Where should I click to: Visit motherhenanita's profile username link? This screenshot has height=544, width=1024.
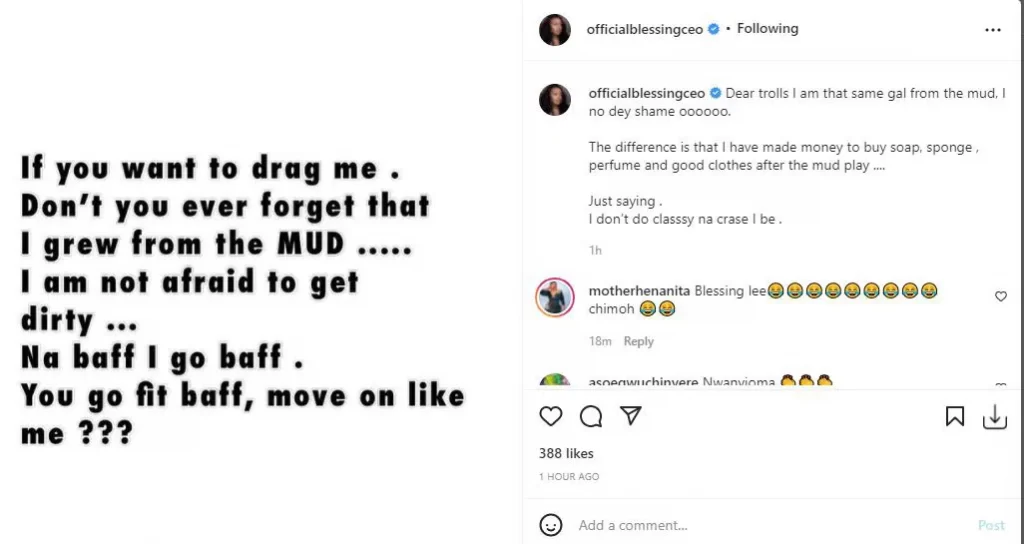(636, 291)
